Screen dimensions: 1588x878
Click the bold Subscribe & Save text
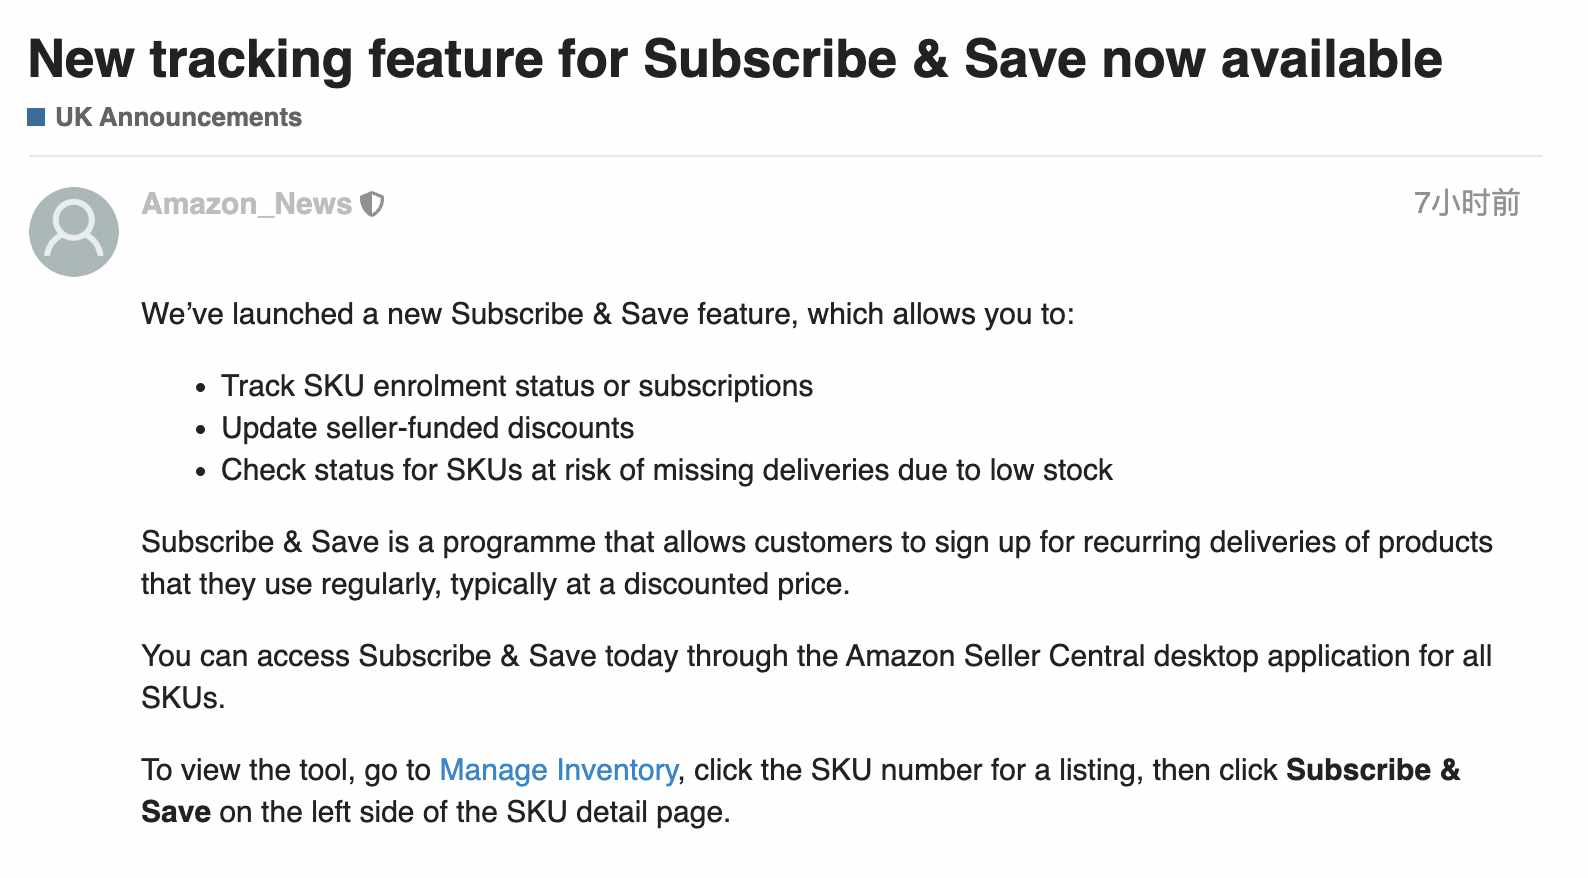coord(1373,770)
